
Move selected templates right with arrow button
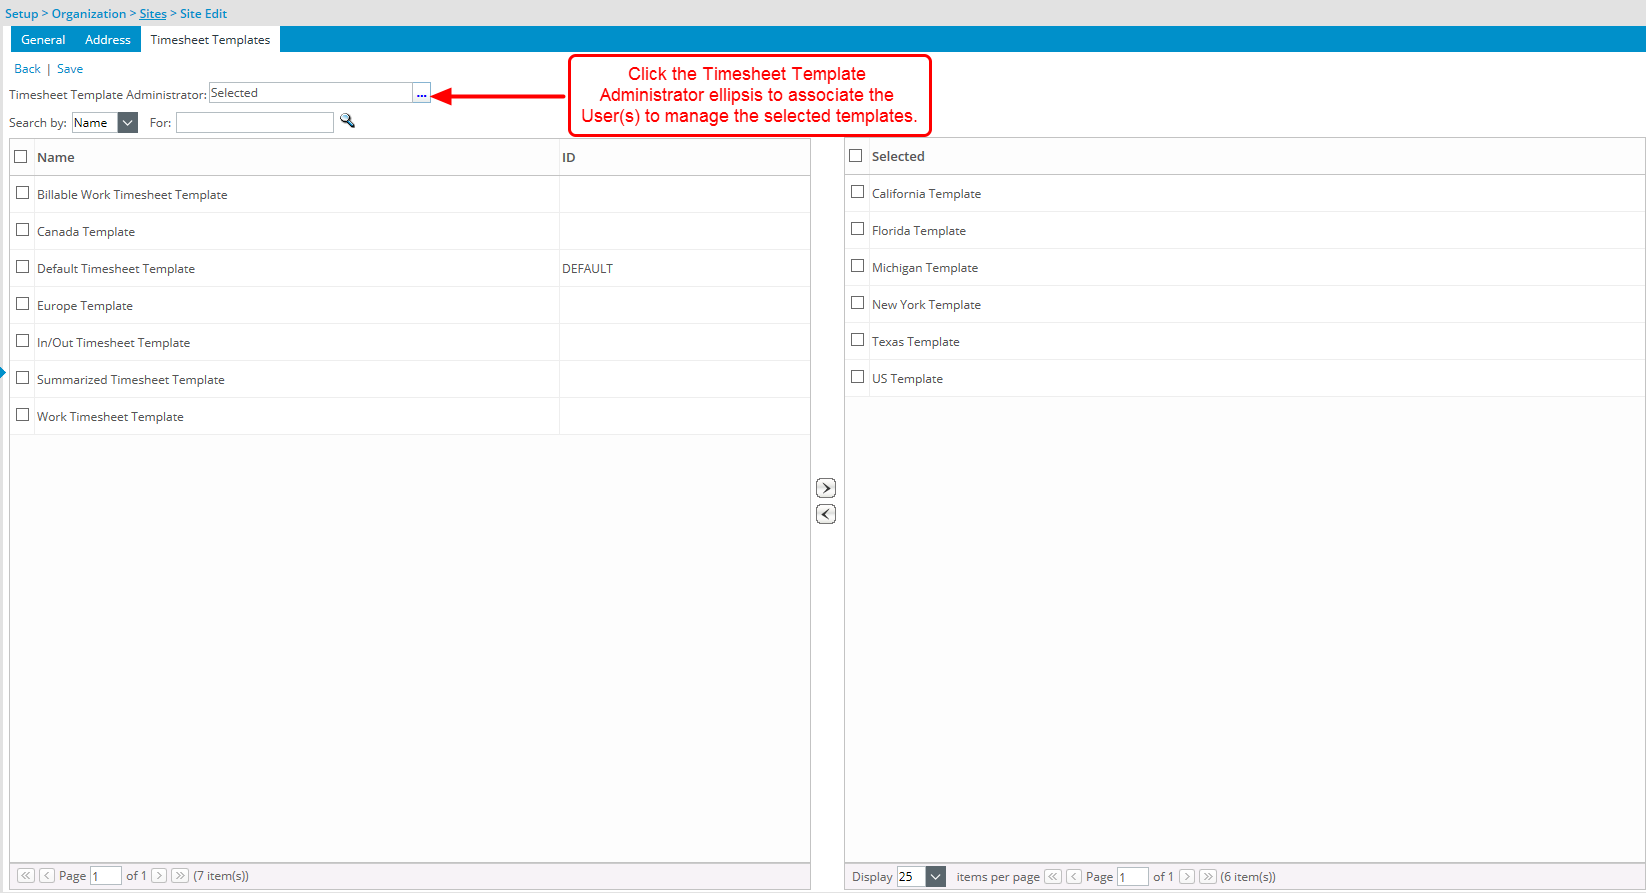[x=826, y=488]
